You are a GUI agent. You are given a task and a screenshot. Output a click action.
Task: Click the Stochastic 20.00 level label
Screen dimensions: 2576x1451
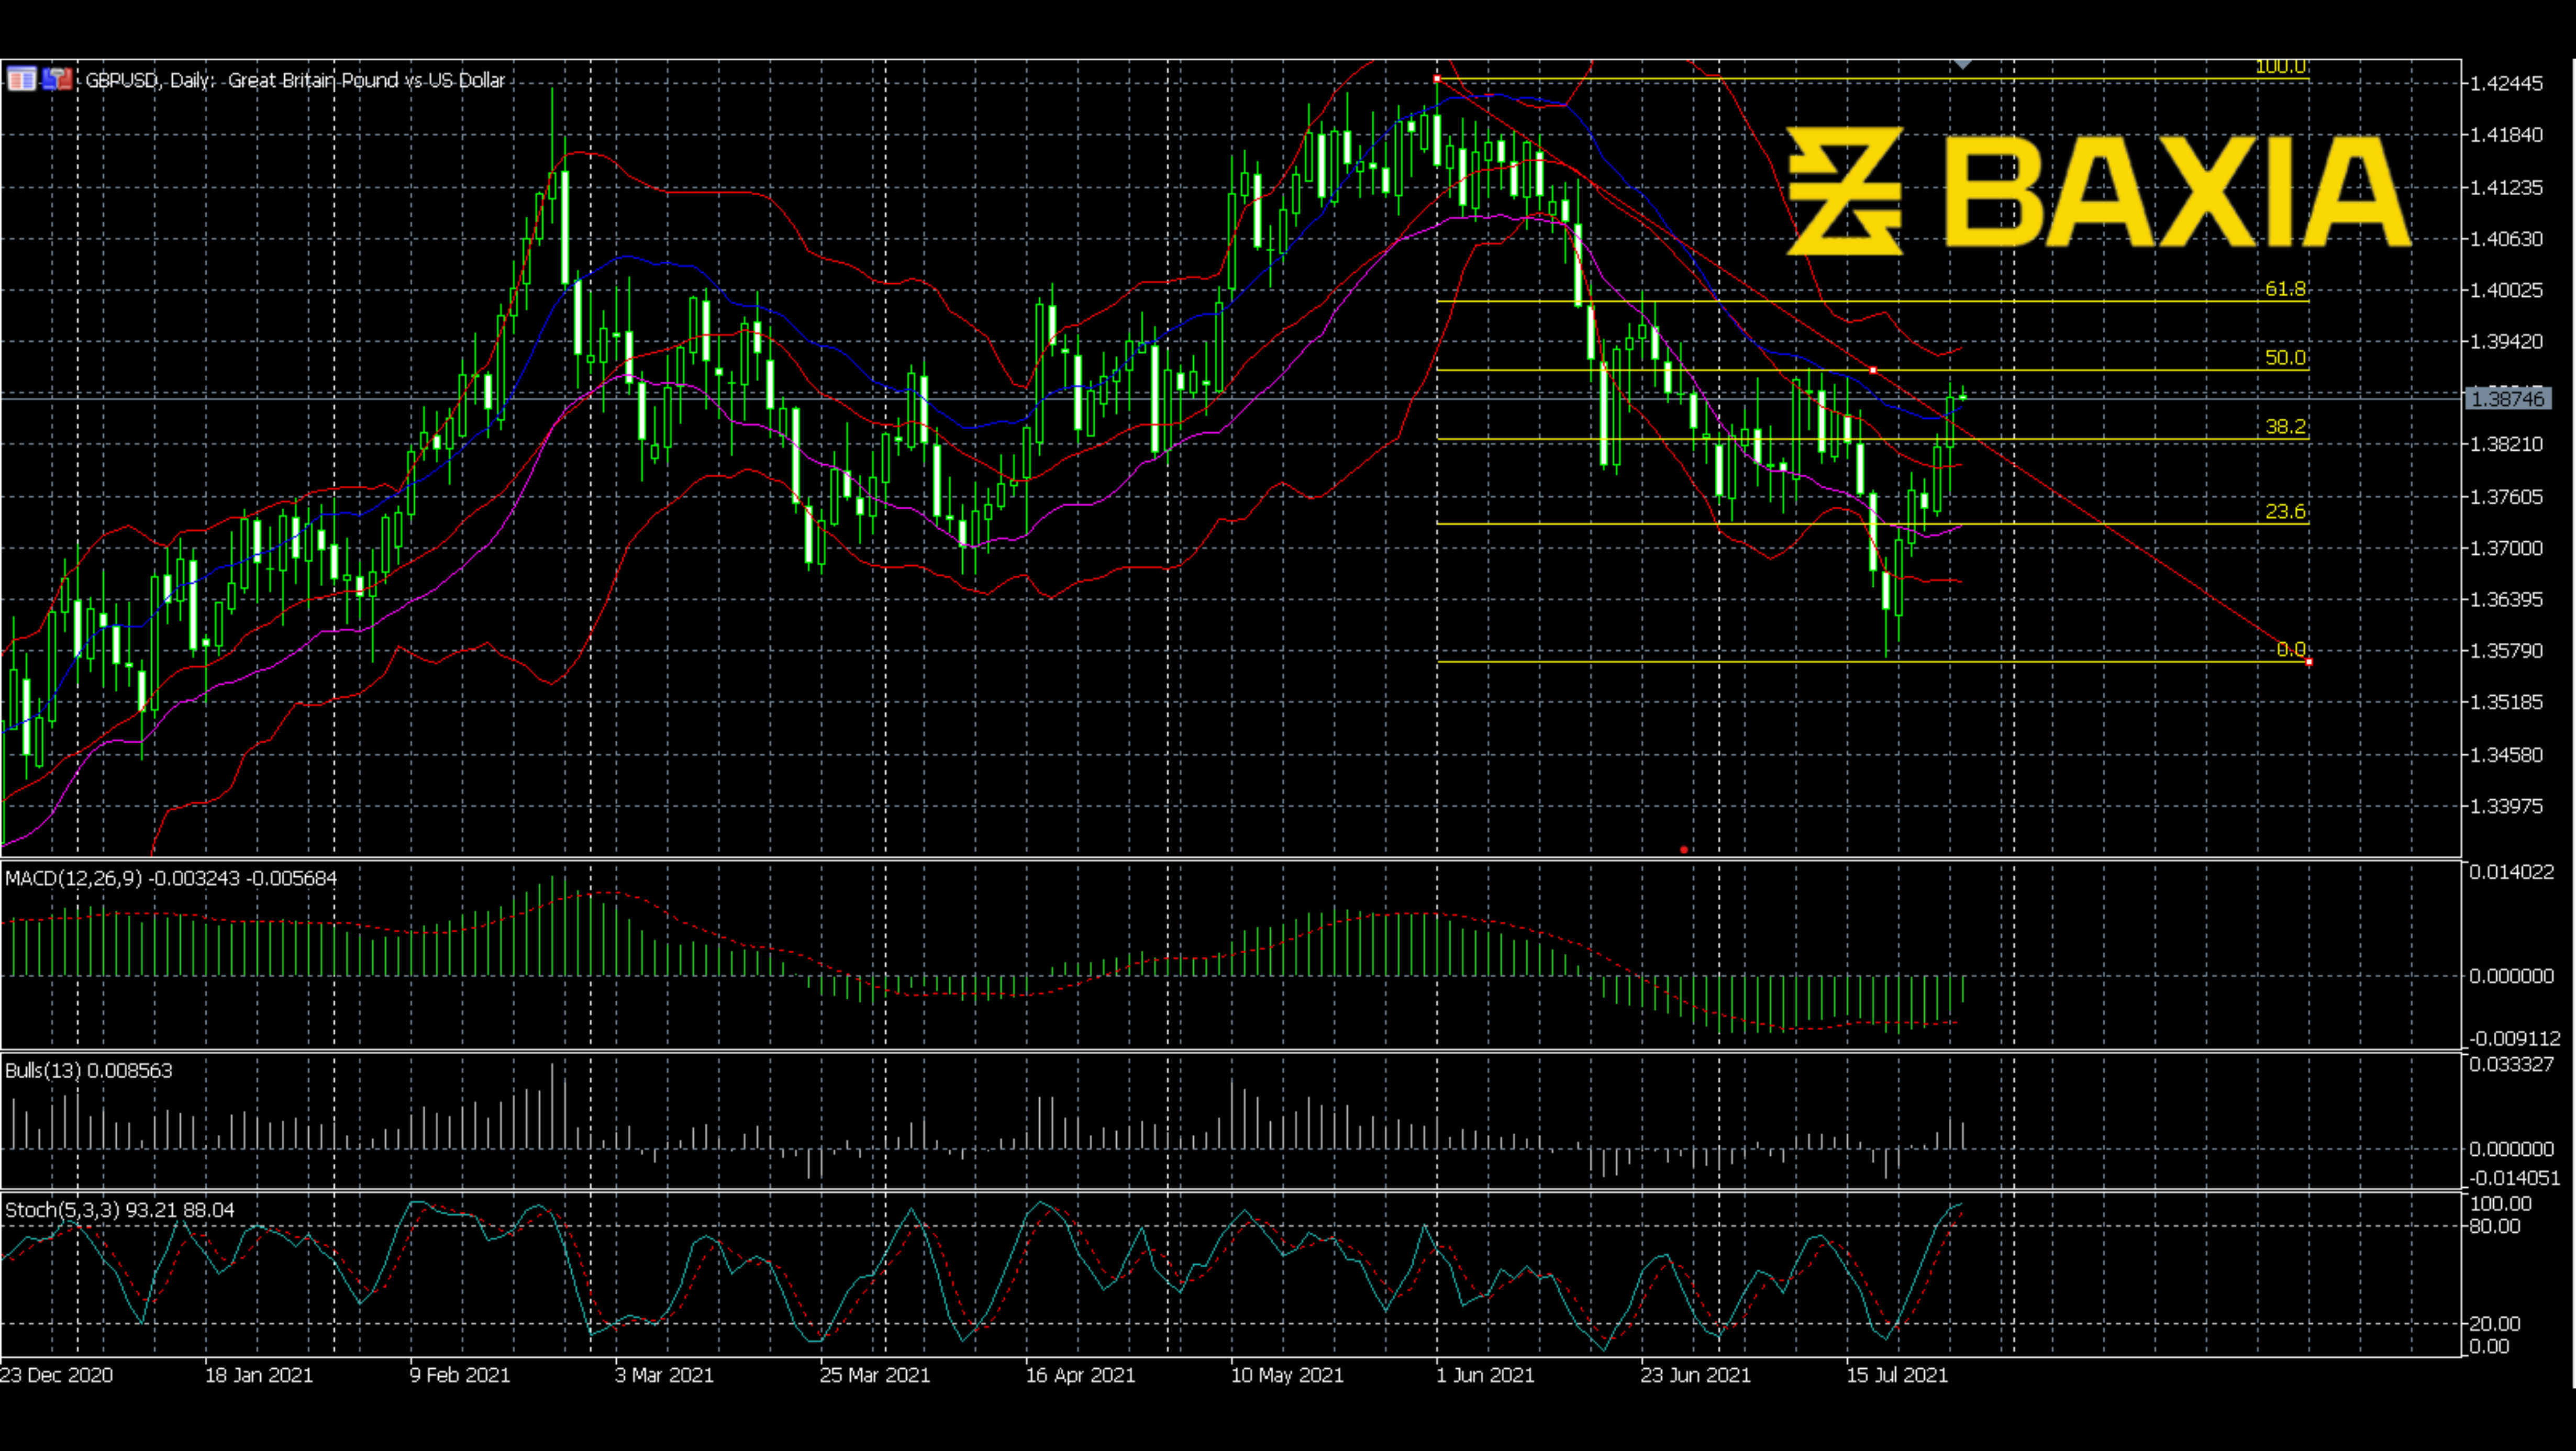(x=2494, y=1323)
